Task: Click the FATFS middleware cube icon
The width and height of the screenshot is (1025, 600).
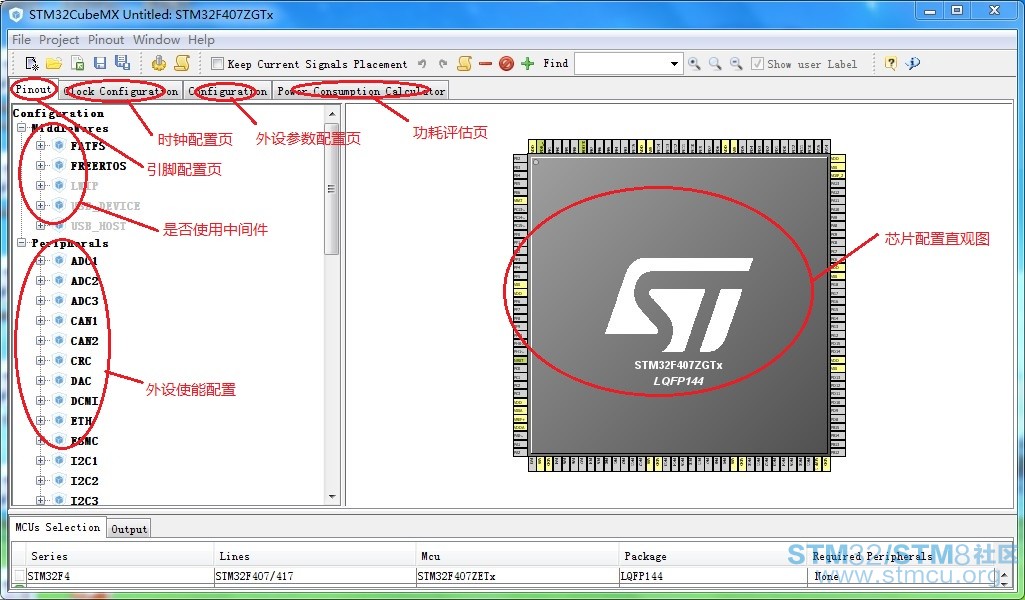Action: [x=59, y=145]
